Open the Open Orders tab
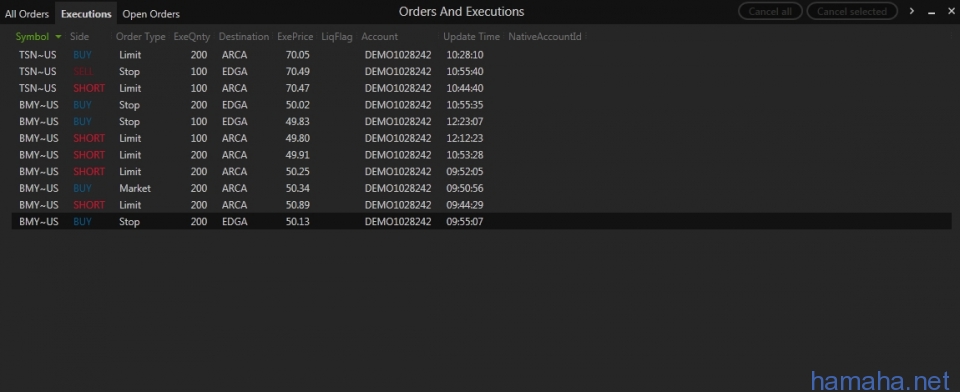This screenshot has width=960, height=392. pos(151,13)
